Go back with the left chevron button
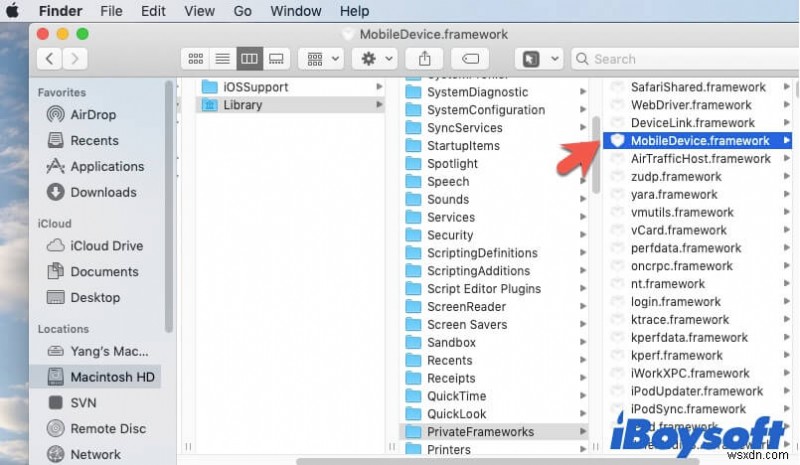 coord(49,59)
